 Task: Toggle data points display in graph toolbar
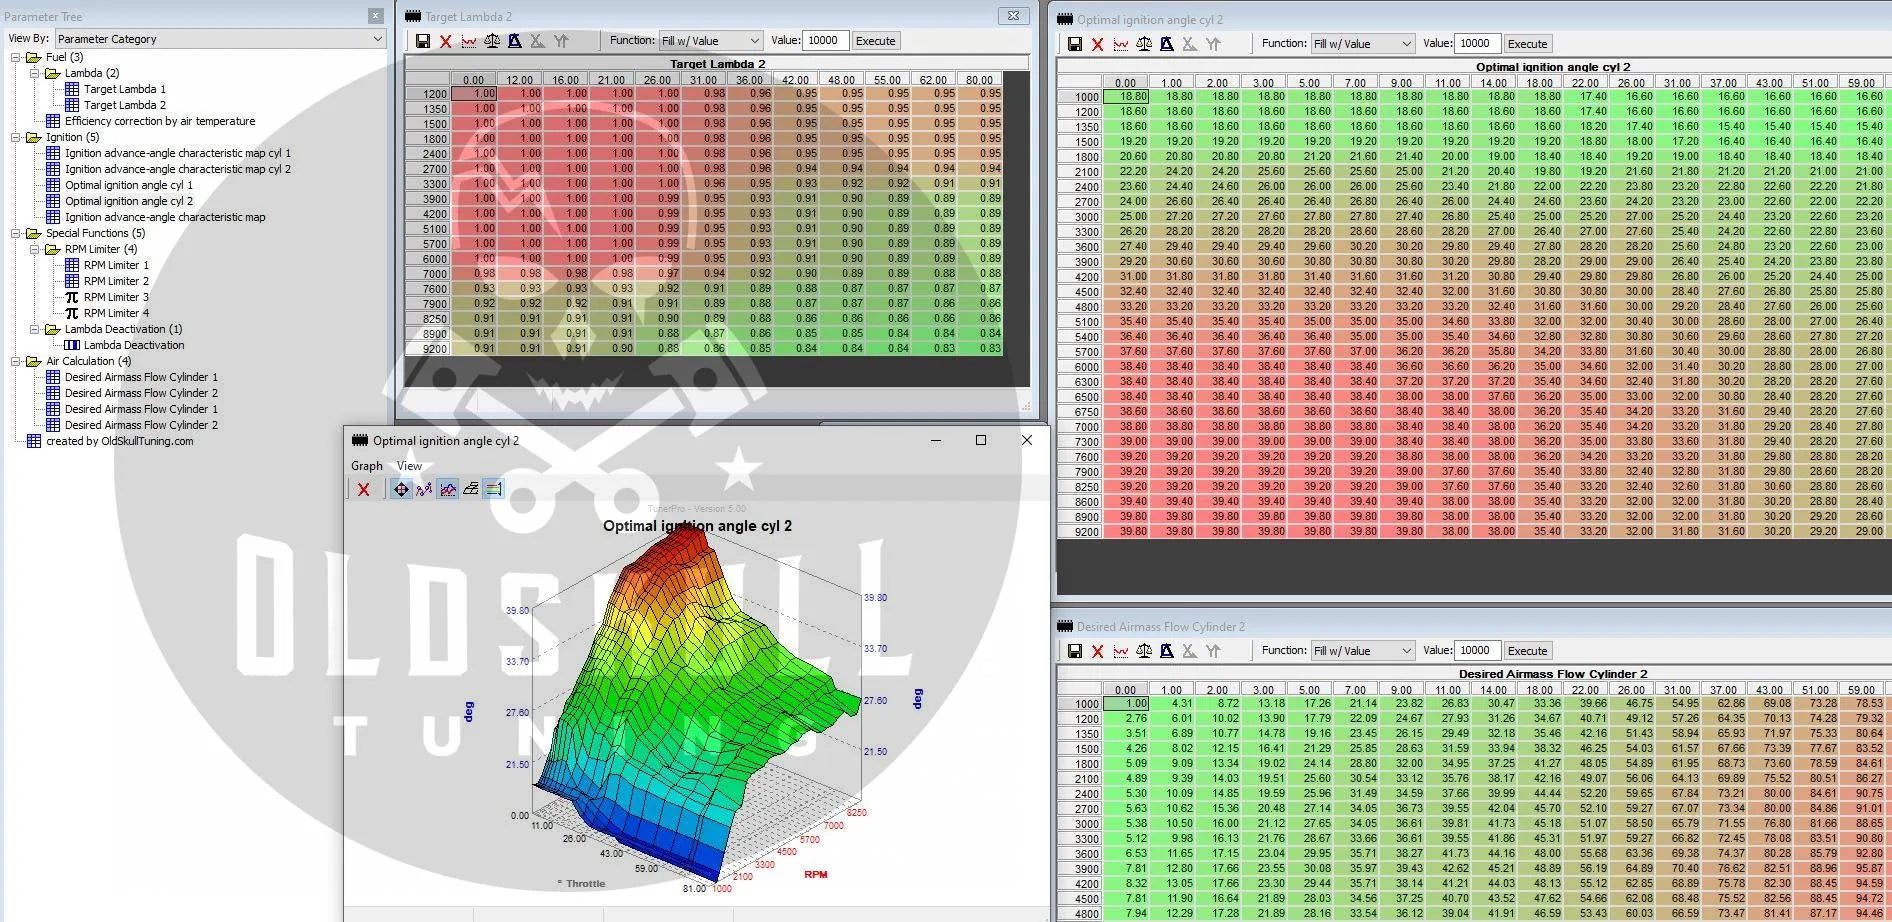[424, 489]
